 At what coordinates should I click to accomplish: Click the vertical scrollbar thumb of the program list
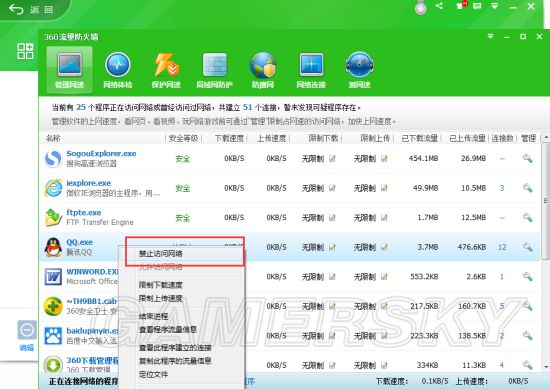[x=546, y=201]
